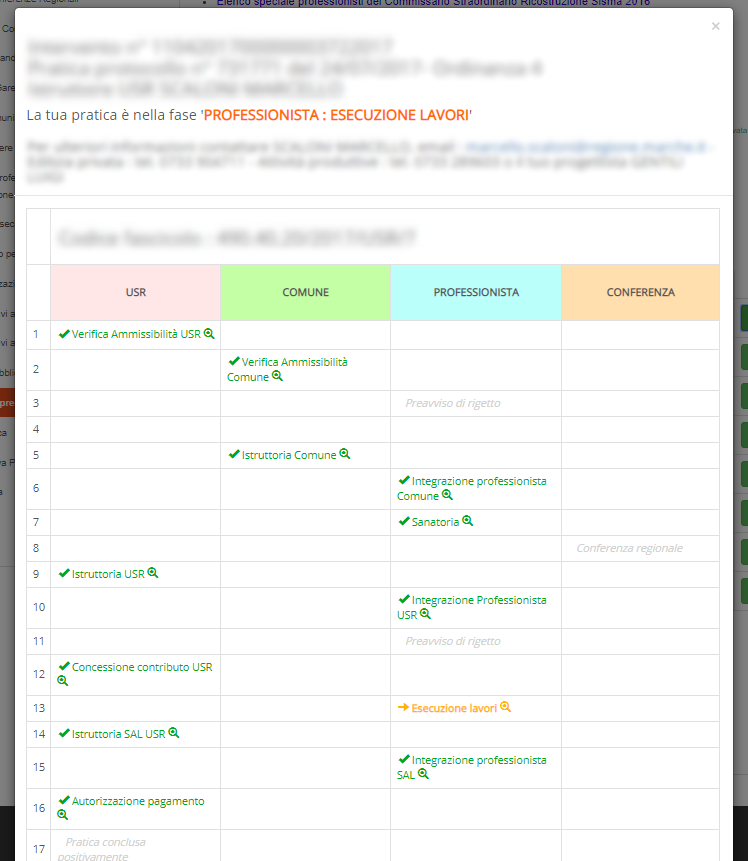Open orange magnifier next to Esecuzione lavori

pos(505,707)
